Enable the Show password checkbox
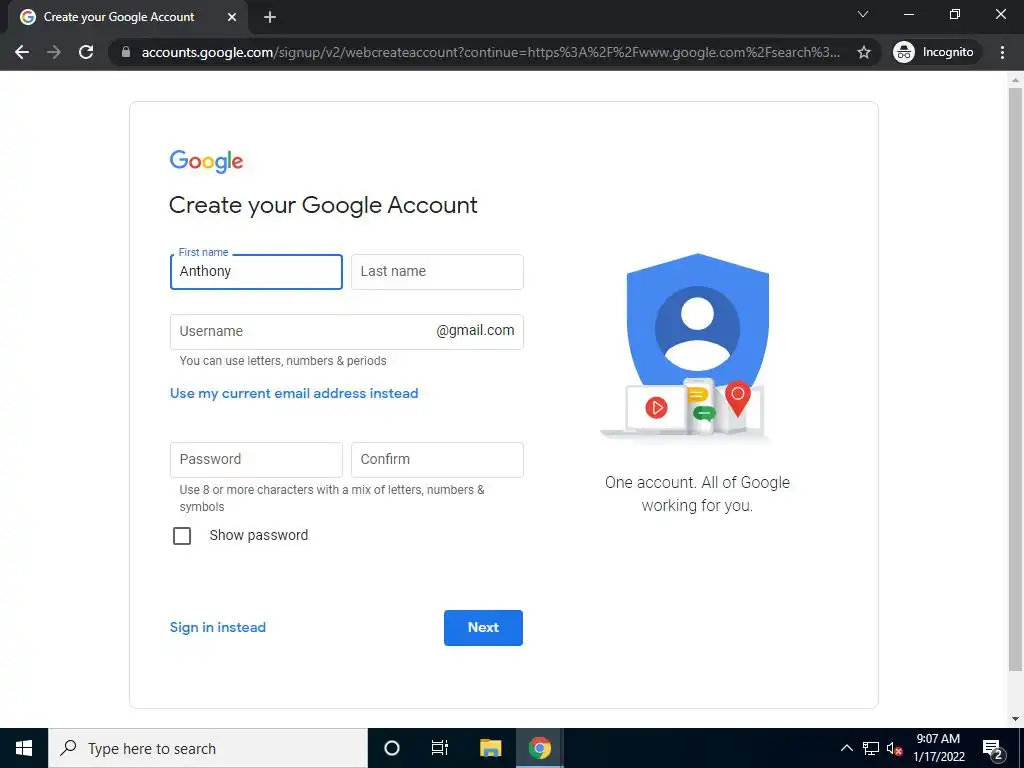Screen dimensions: 1024x768 pyautogui.click(x=182, y=536)
